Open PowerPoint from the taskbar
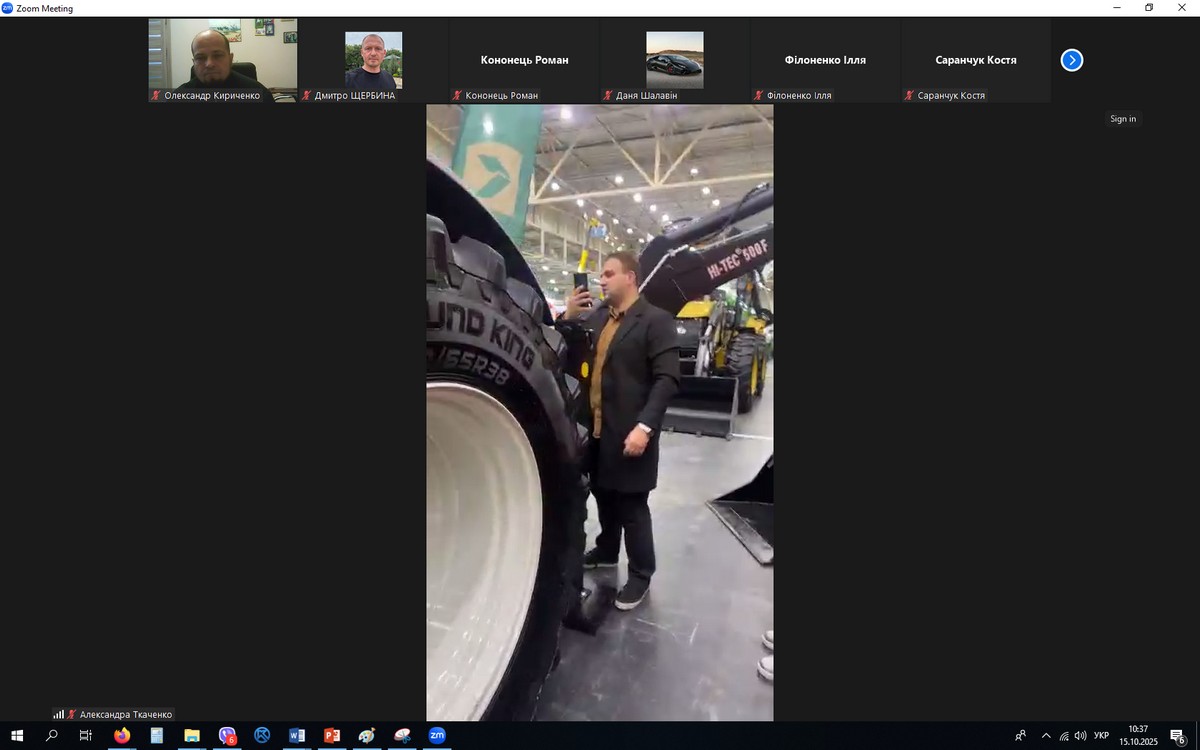1200x750 pixels. click(x=332, y=736)
